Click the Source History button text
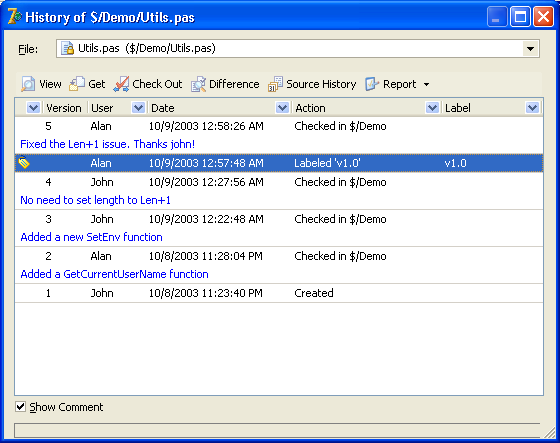560x443 pixels. 321,84
